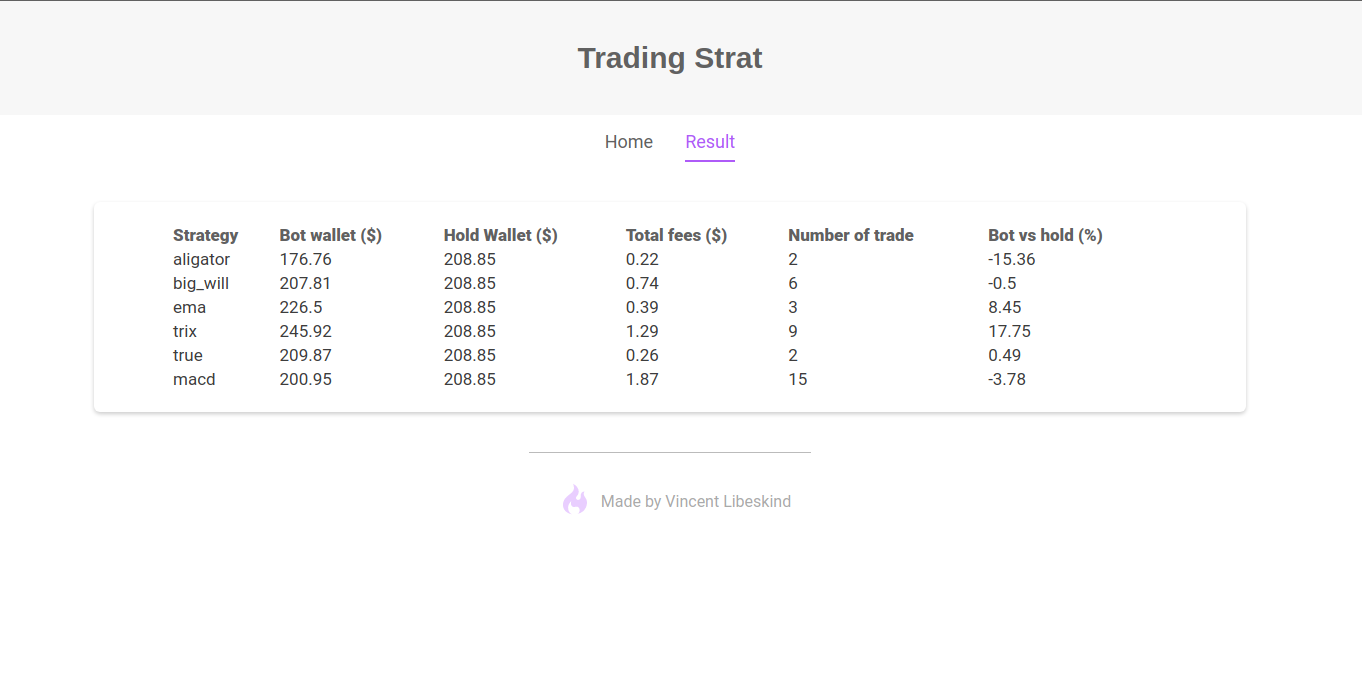This screenshot has height=678, width=1362.
Task: Select the big_will strategy row name
Action: pos(201,283)
